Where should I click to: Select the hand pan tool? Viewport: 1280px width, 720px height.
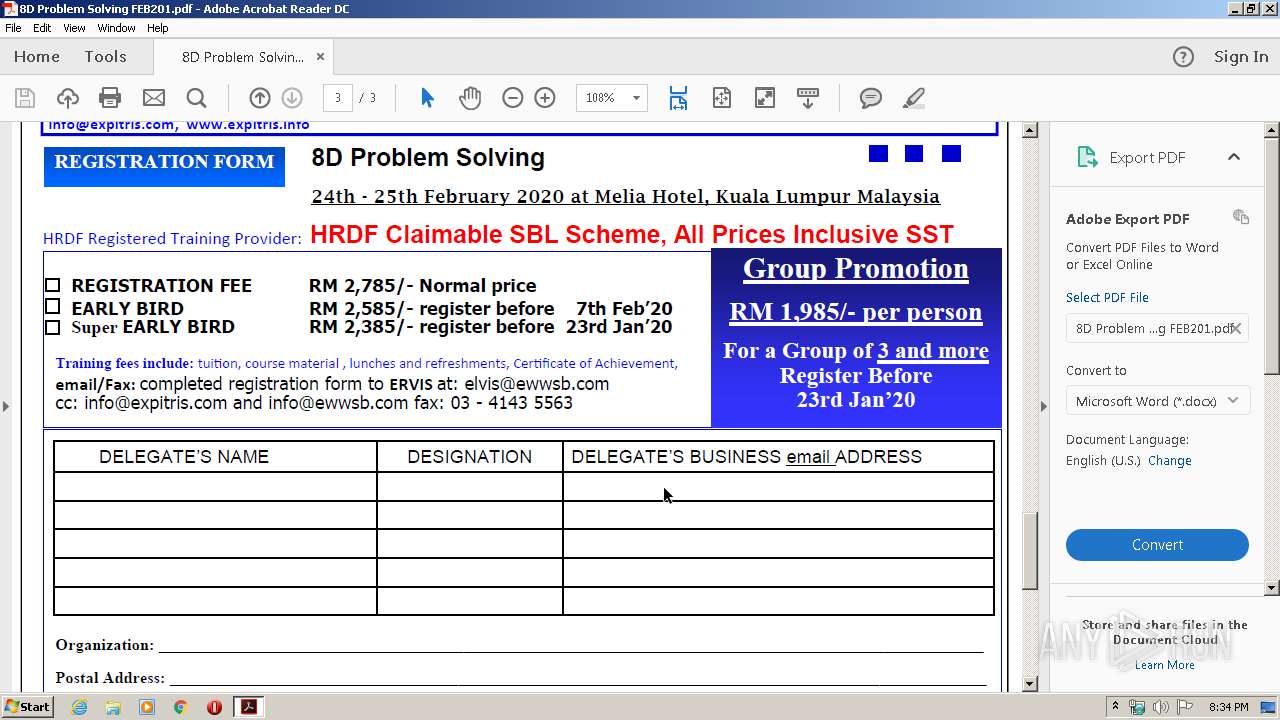coord(470,98)
